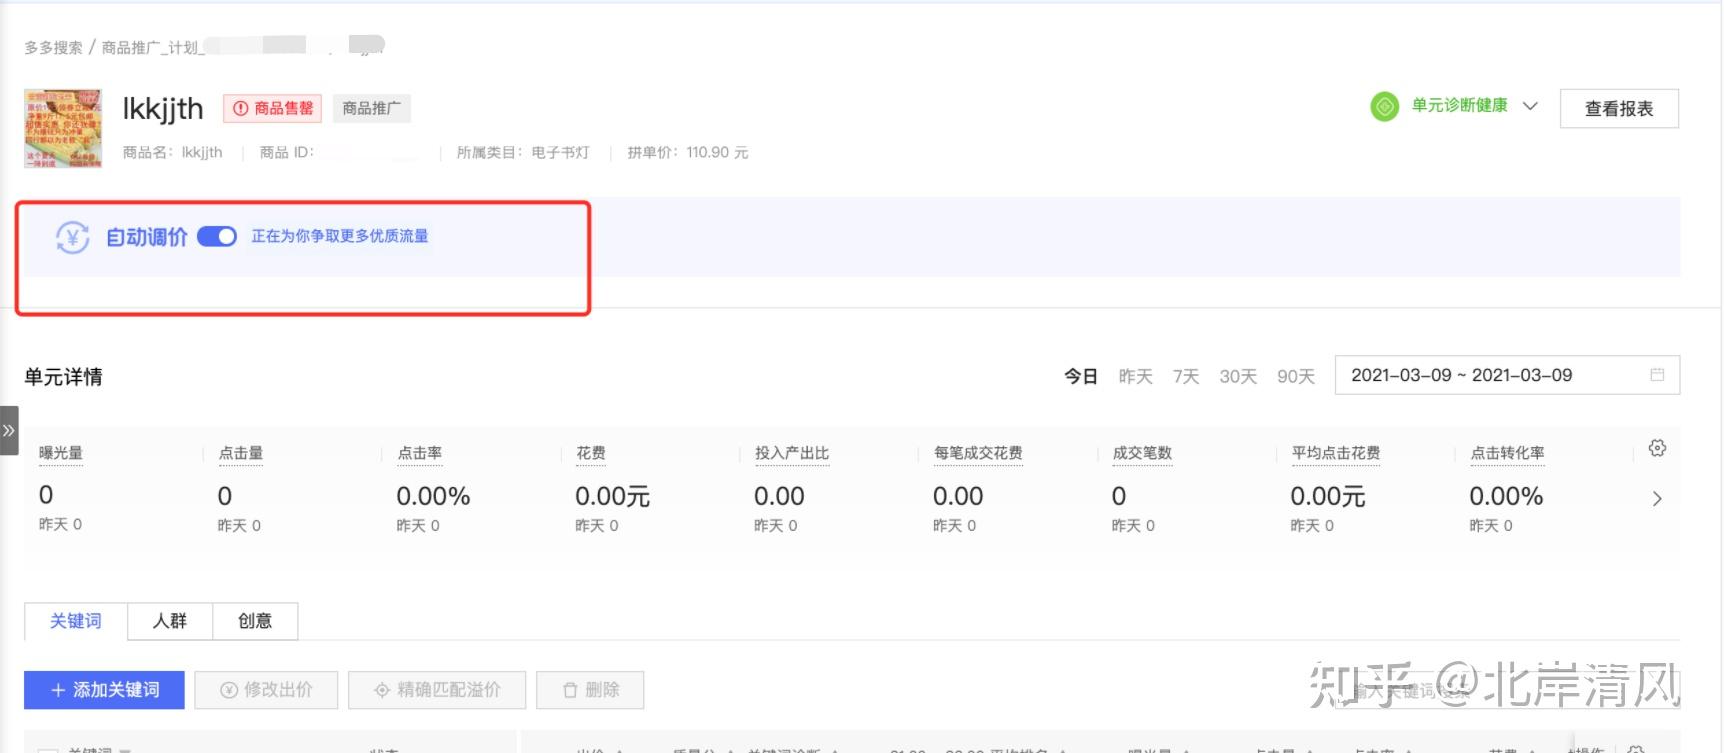Click the 单元详情 heading

point(63,377)
